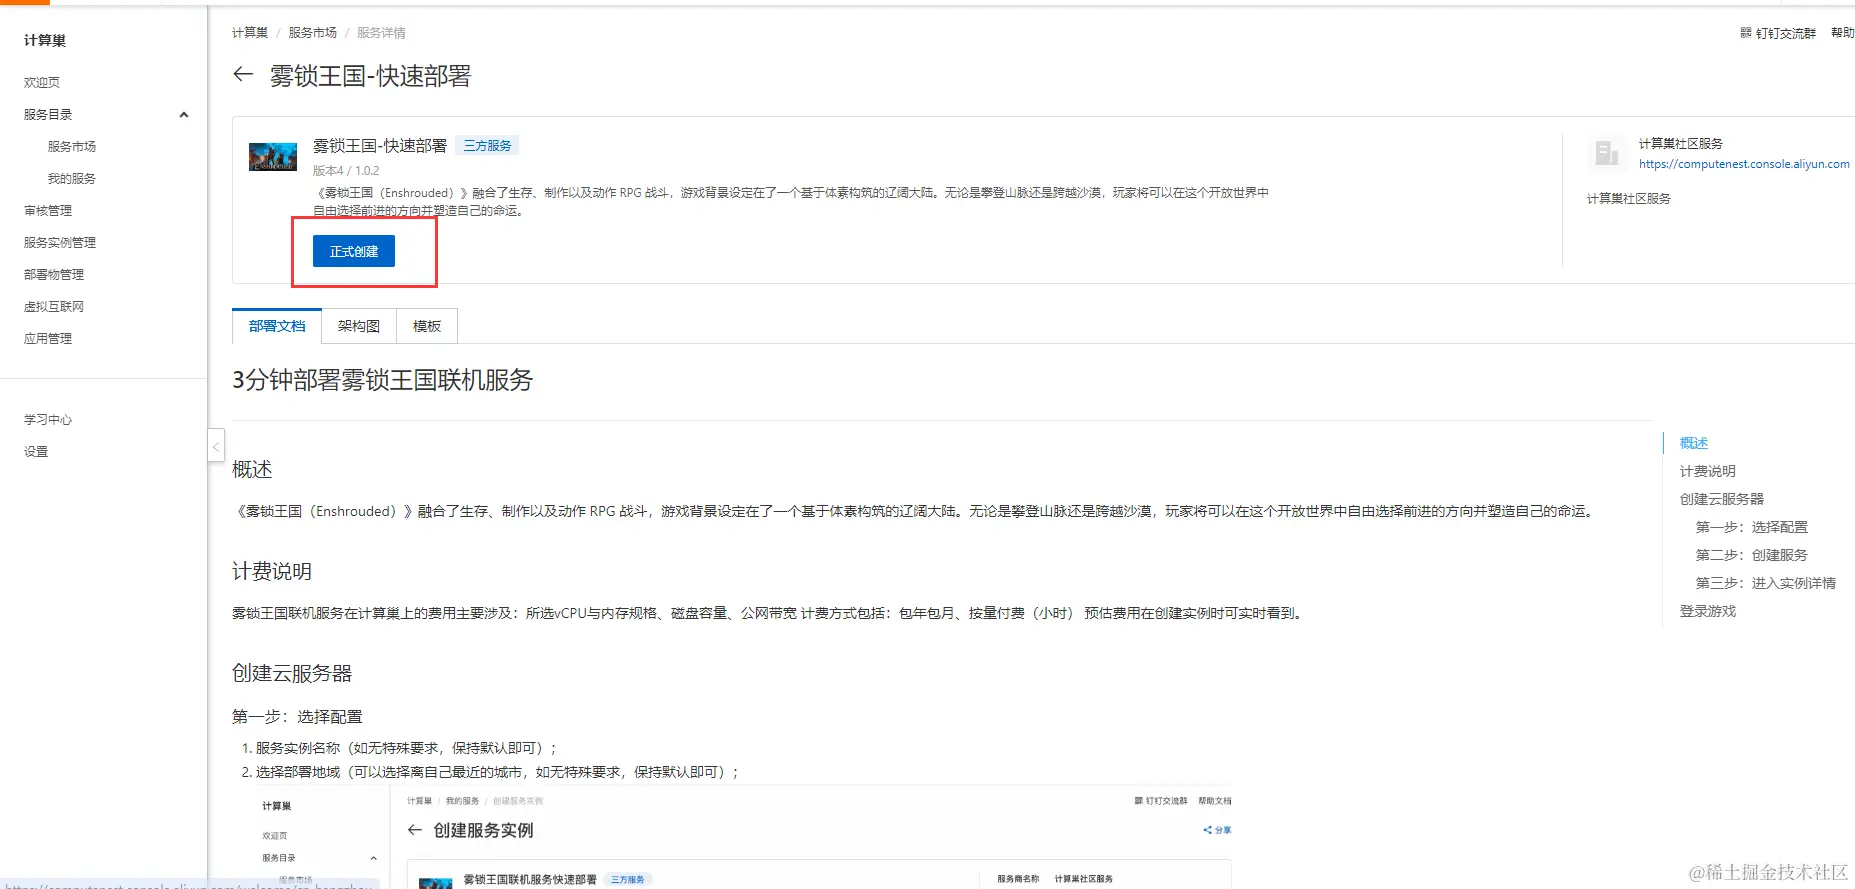Screen dimensions: 1855x889
Task: Jump to 第三步：进入实例详情 in the outline
Action: tap(1766, 583)
